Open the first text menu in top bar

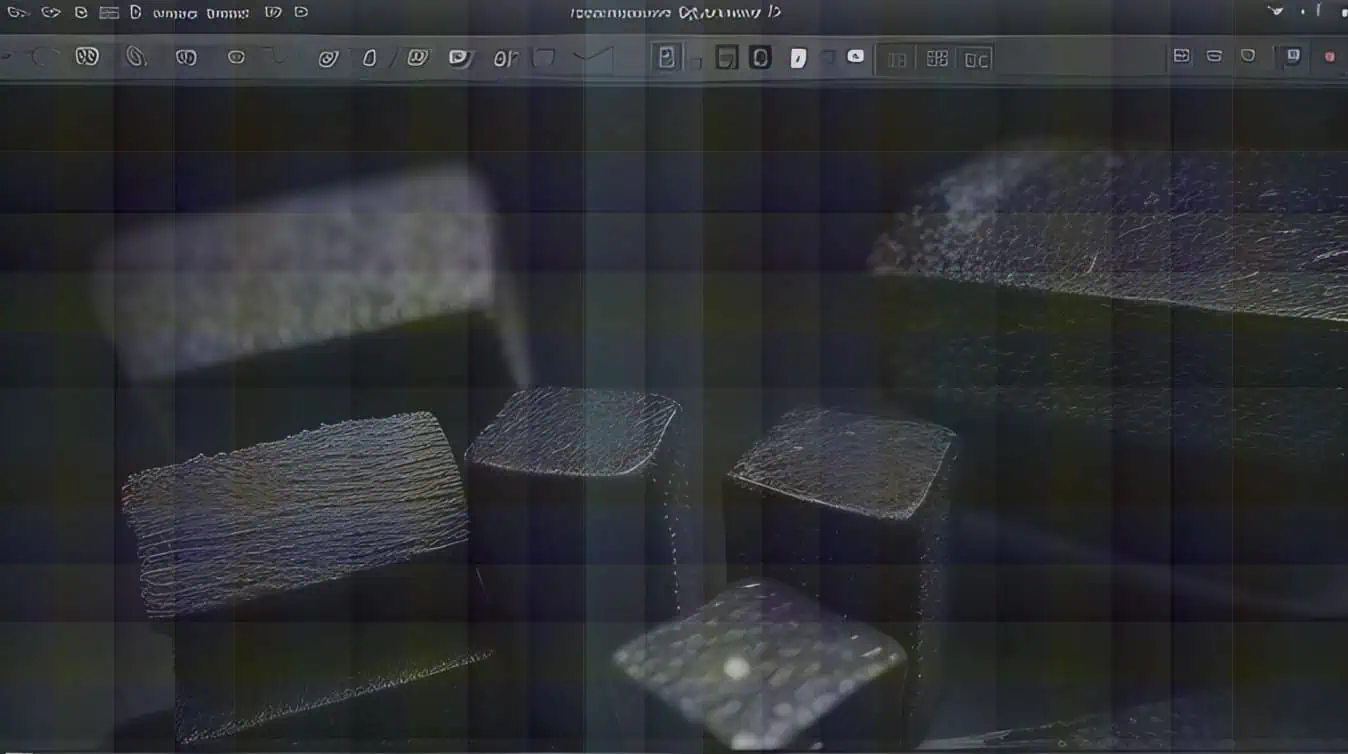[174, 13]
